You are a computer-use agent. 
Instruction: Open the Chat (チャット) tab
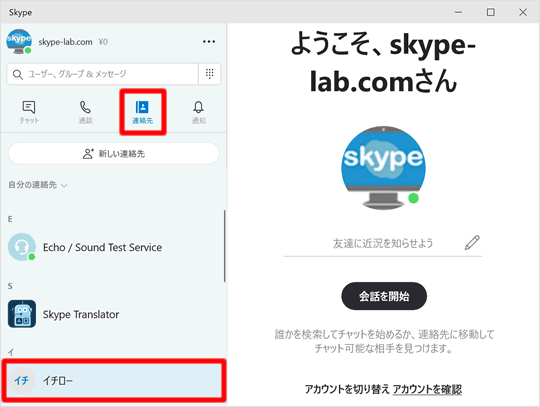pos(29,112)
